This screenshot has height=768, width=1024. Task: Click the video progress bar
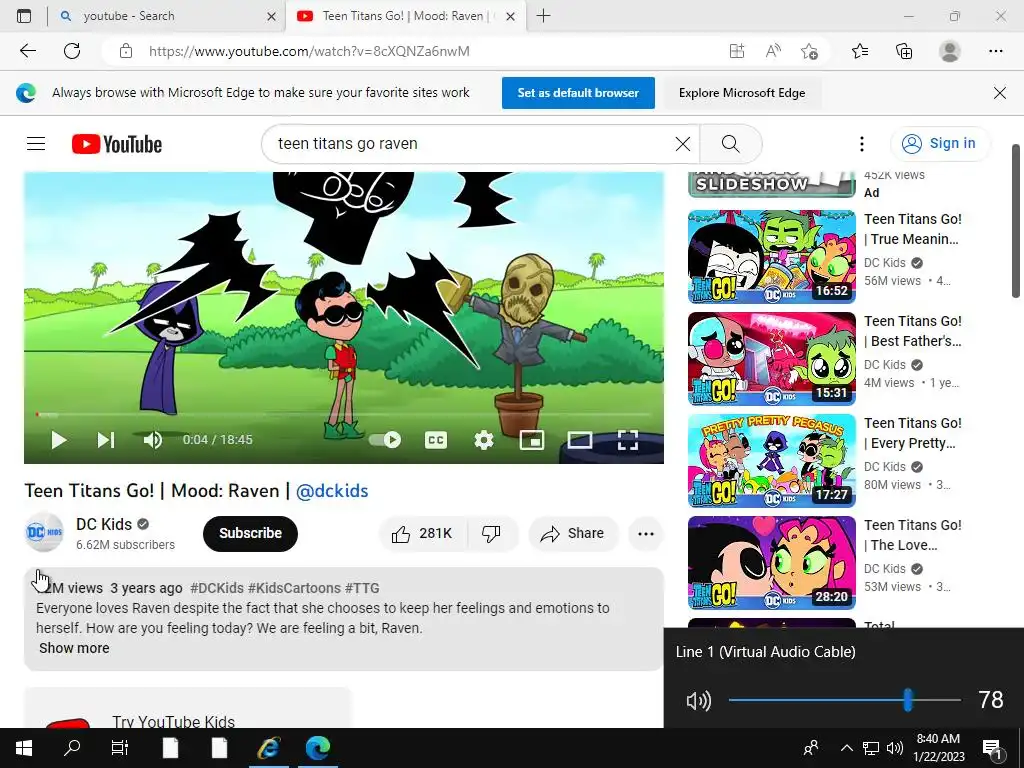coord(344,414)
